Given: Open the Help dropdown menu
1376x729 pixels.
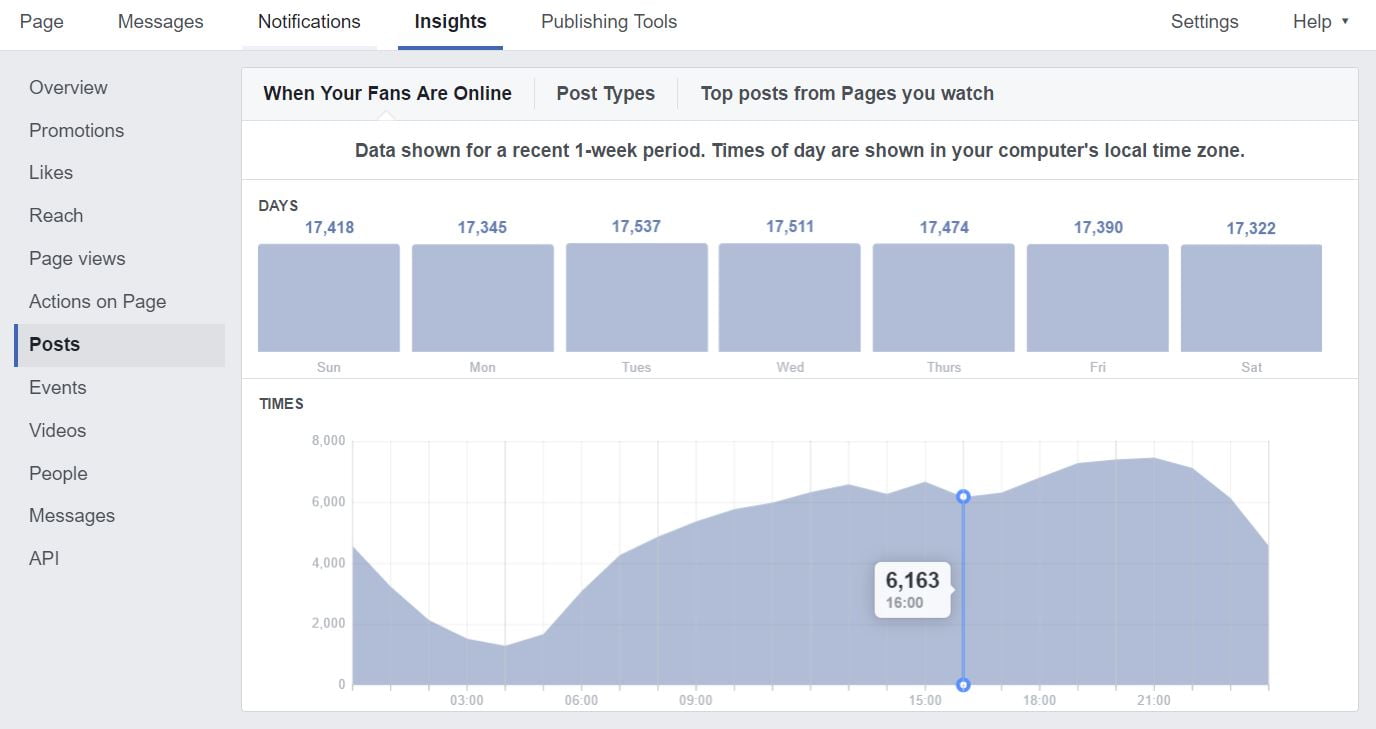Looking at the screenshot, I should coord(1320,22).
